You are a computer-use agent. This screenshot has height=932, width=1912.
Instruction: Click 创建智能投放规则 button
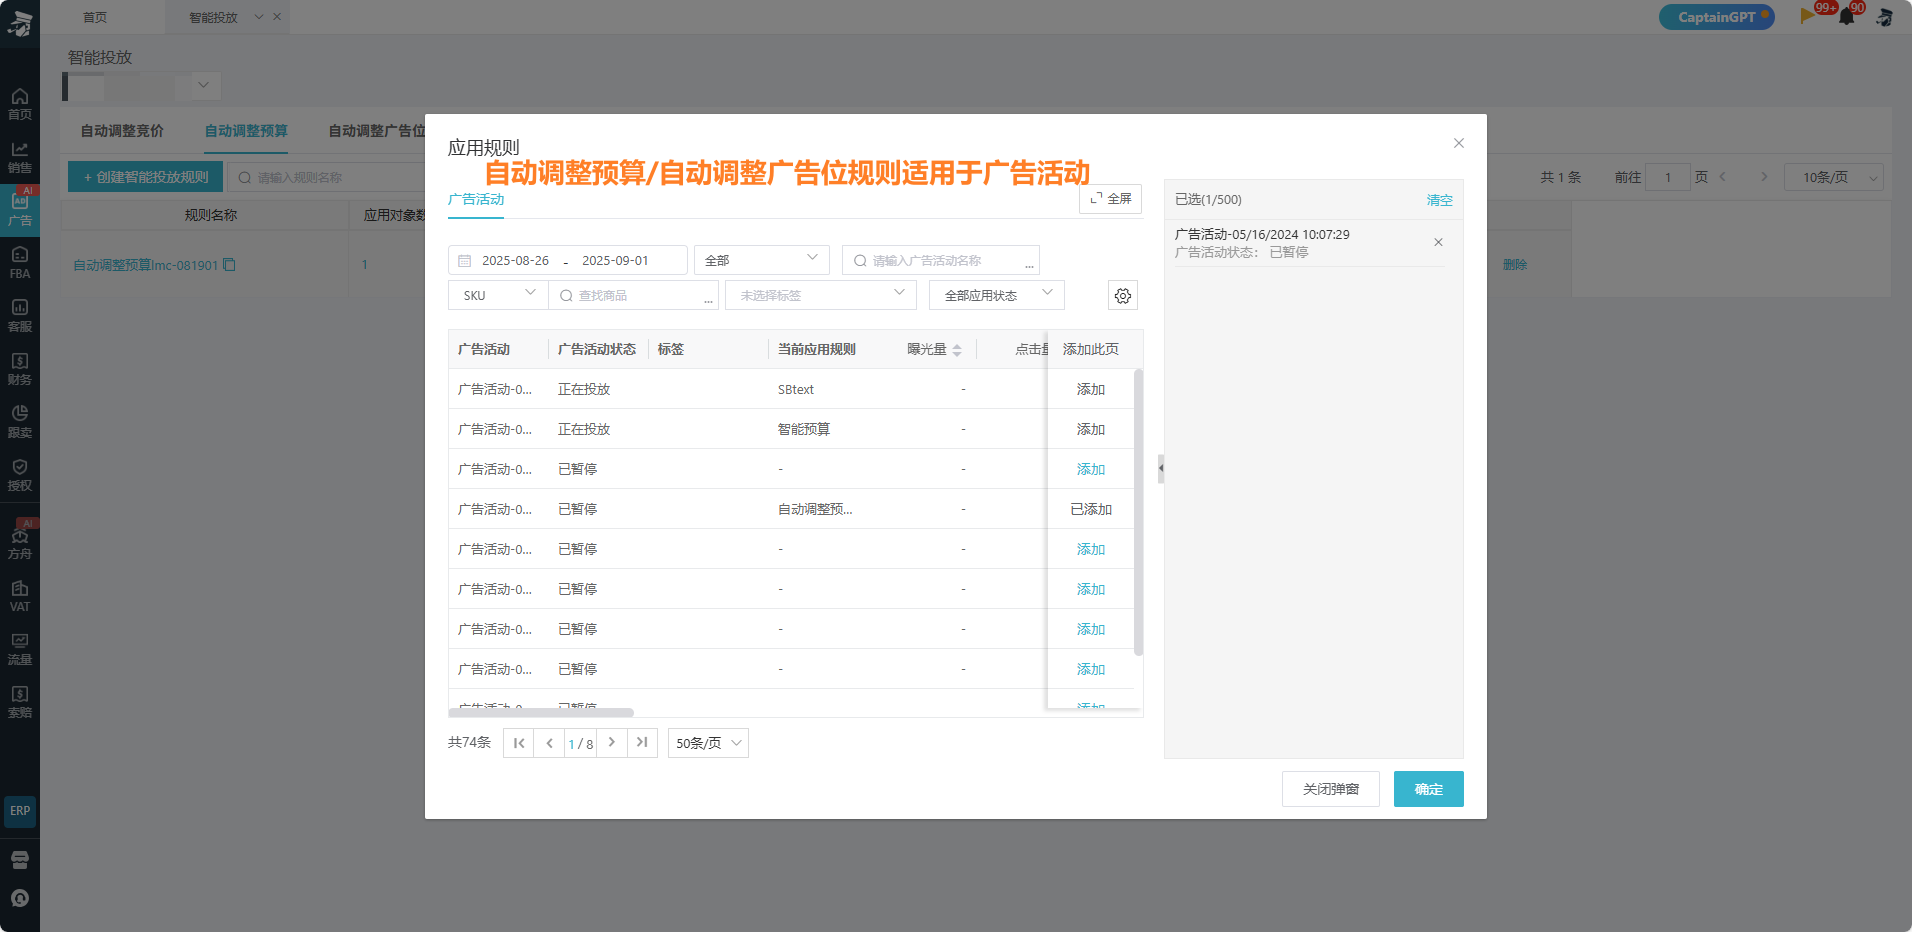click(x=146, y=177)
